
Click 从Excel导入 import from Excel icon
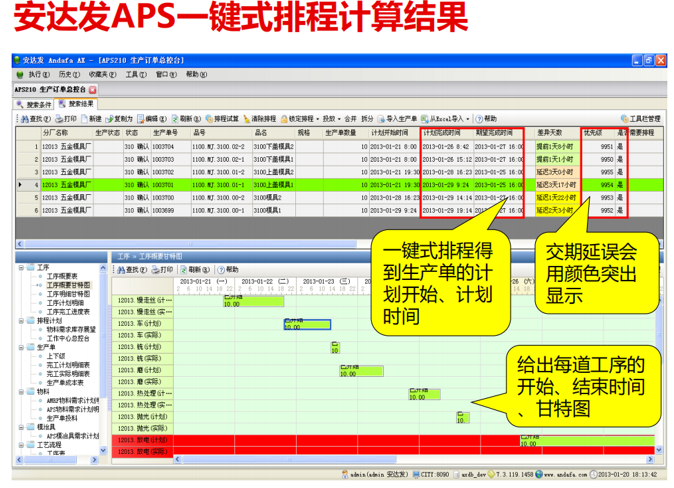pyautogui.click(x=425, y=119)
